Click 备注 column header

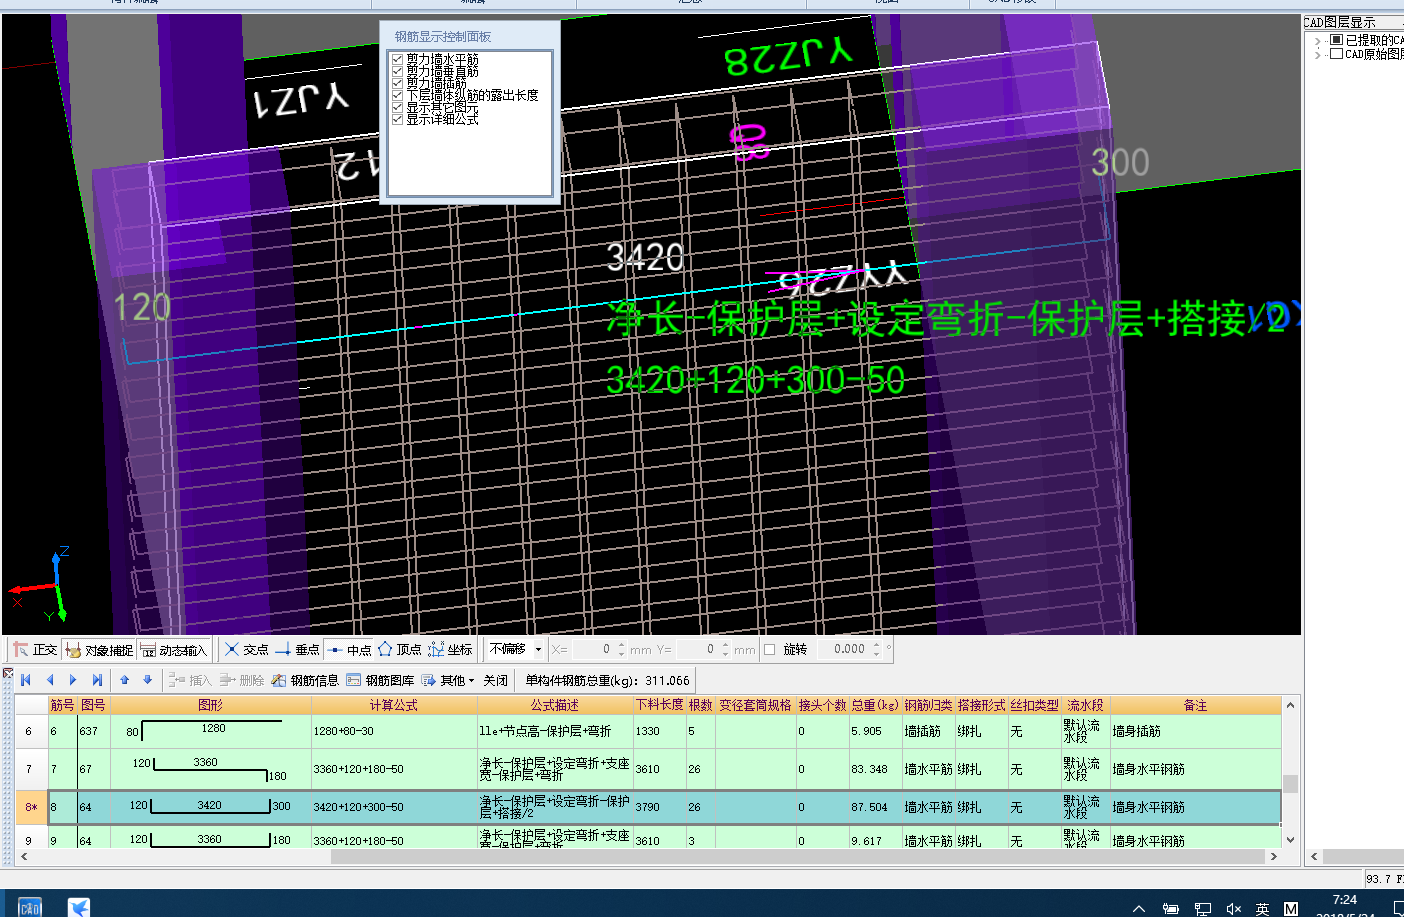[x=1195, y=705]
